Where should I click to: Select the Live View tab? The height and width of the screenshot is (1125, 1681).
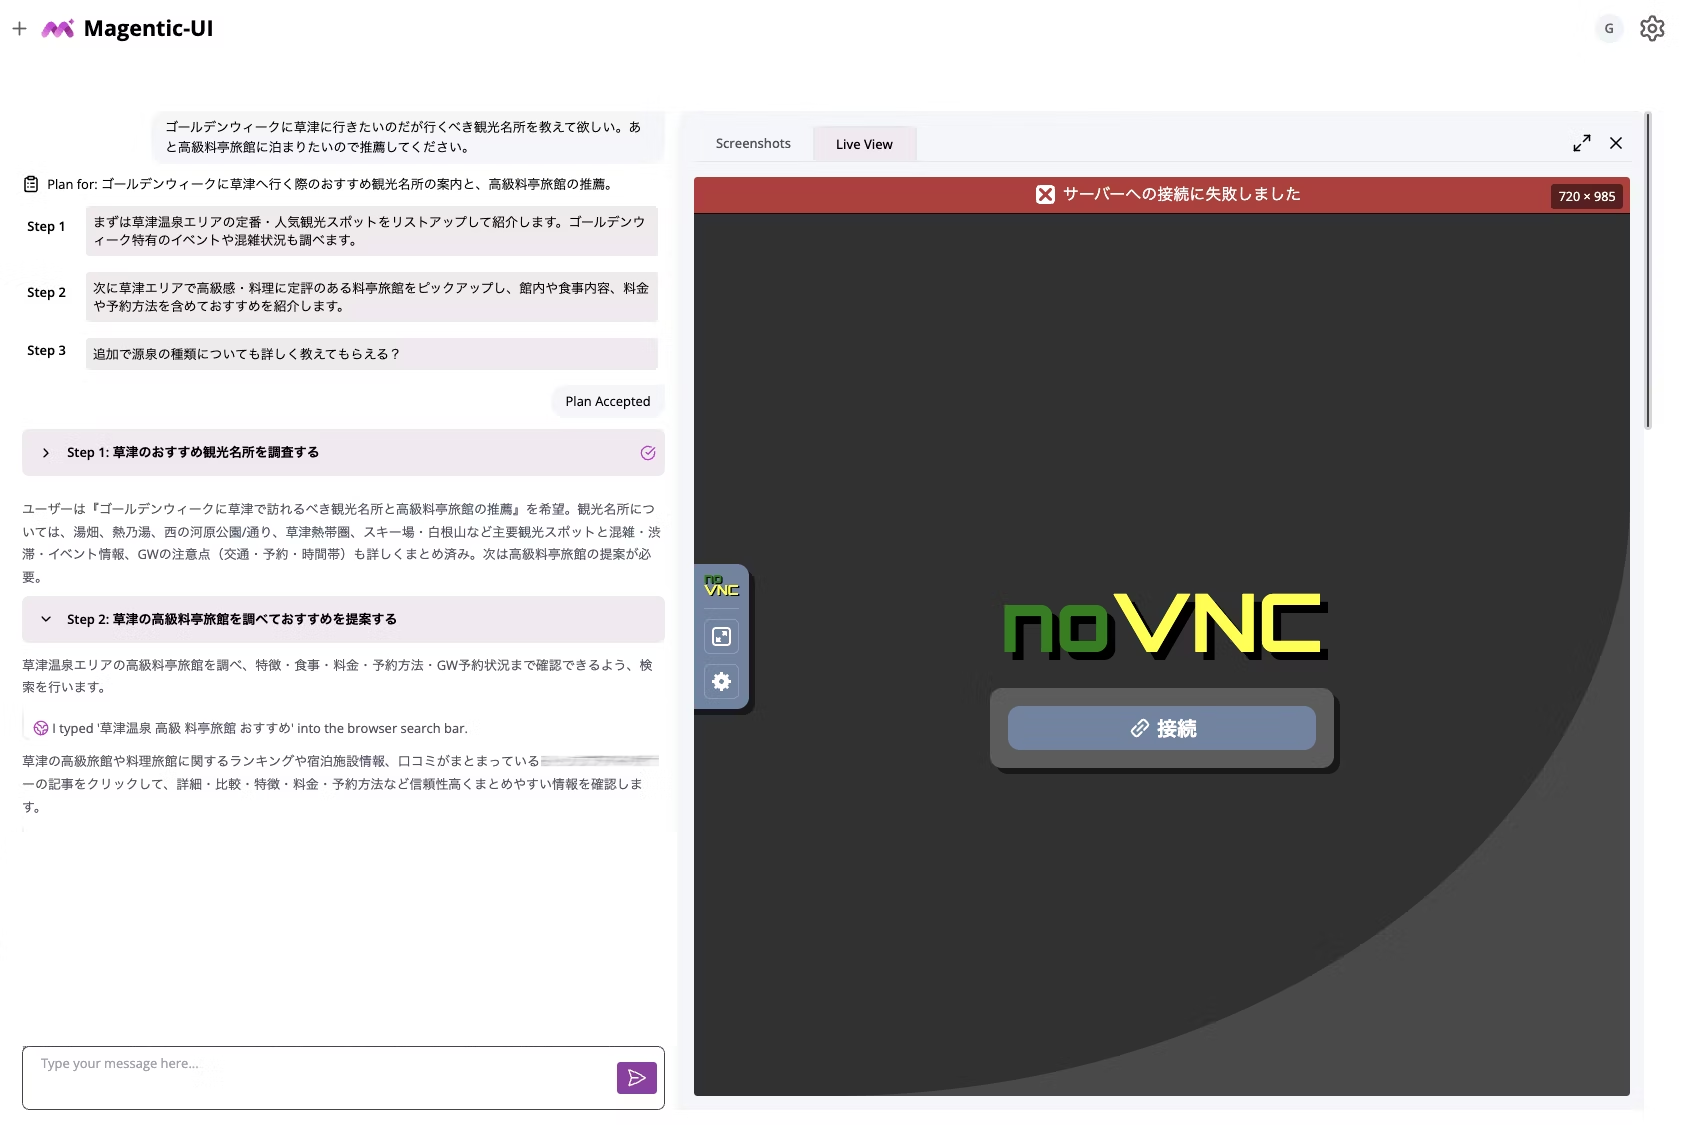click(x=863, y=143)
